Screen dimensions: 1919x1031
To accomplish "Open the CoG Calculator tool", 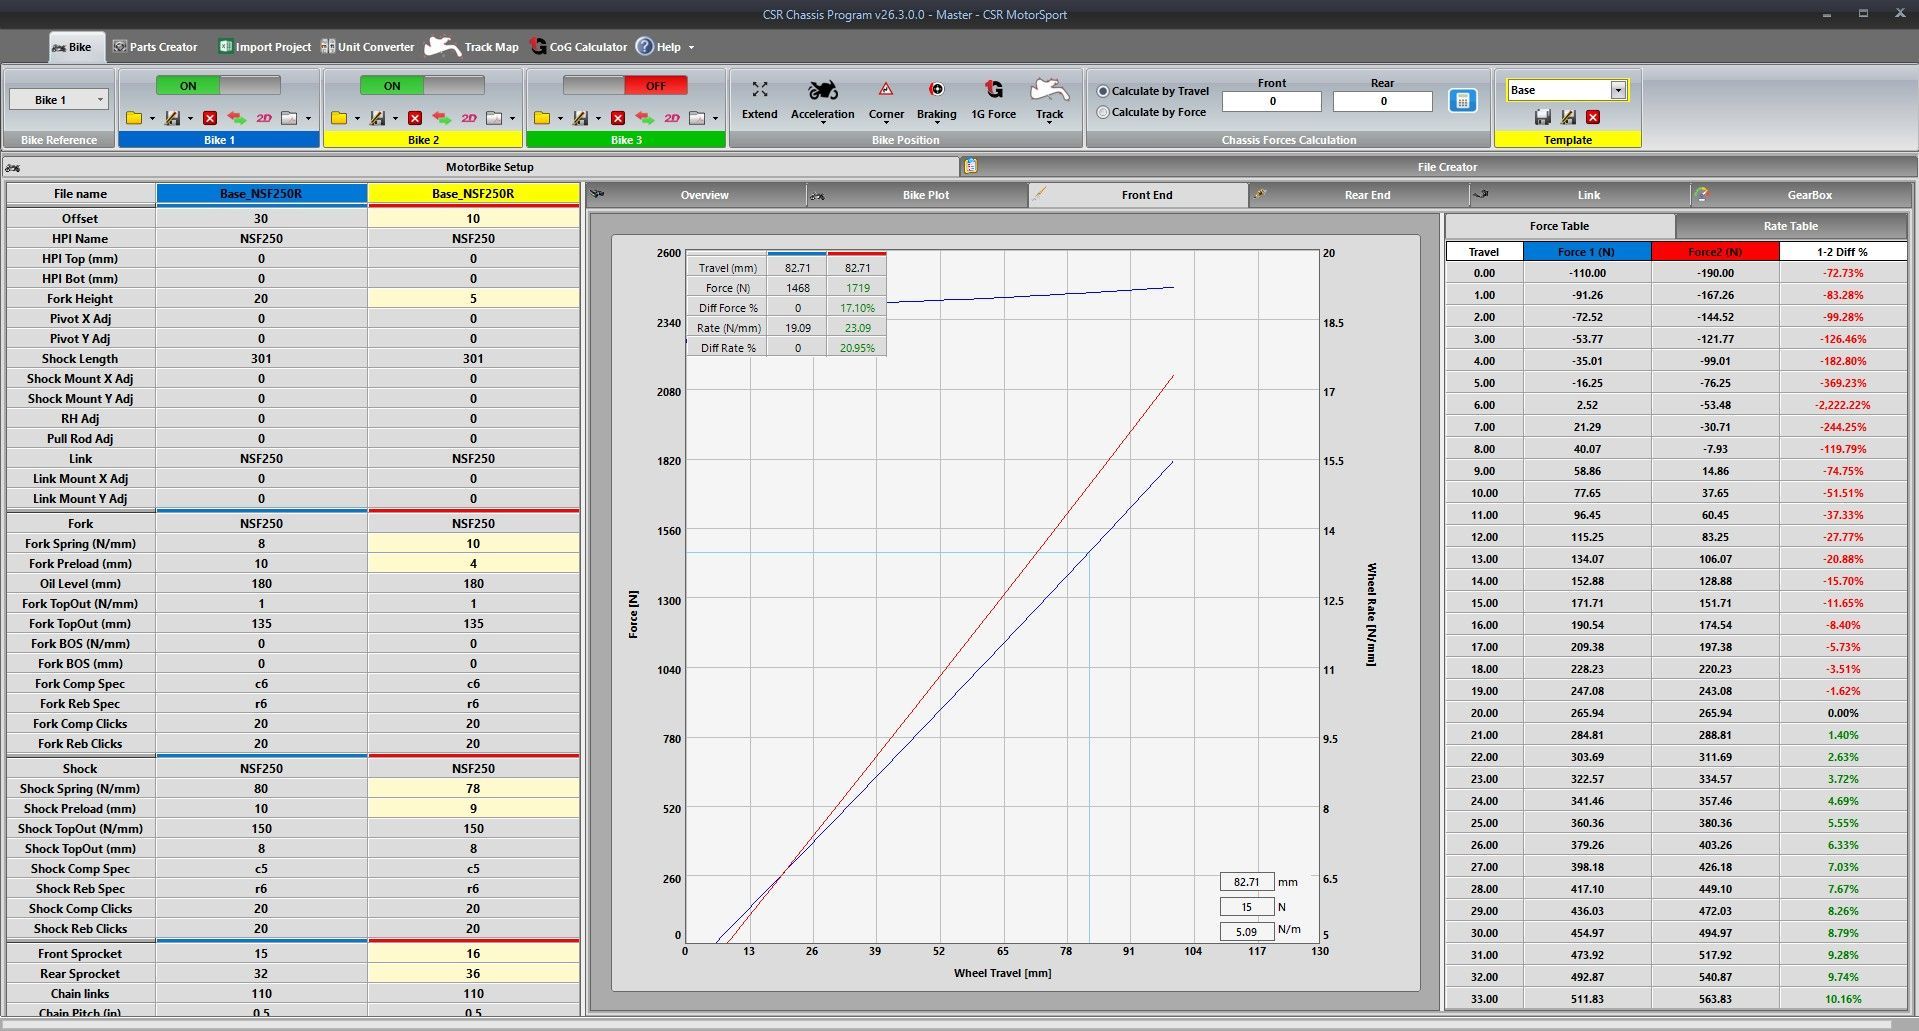I will [578, 47].
